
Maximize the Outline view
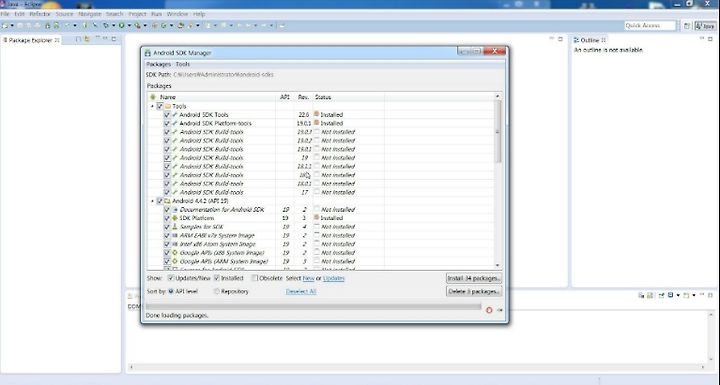pyautogui.click(x=710, y=39)
